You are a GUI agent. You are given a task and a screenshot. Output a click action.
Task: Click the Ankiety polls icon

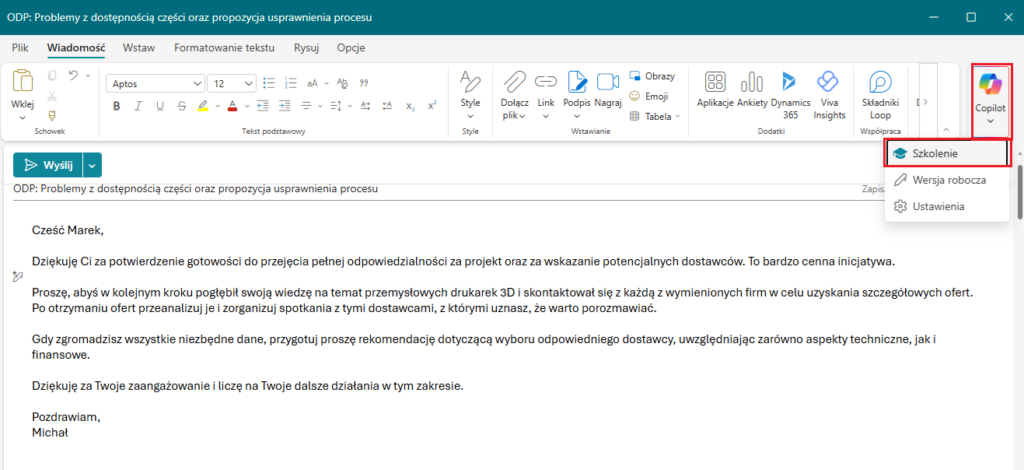752,84
